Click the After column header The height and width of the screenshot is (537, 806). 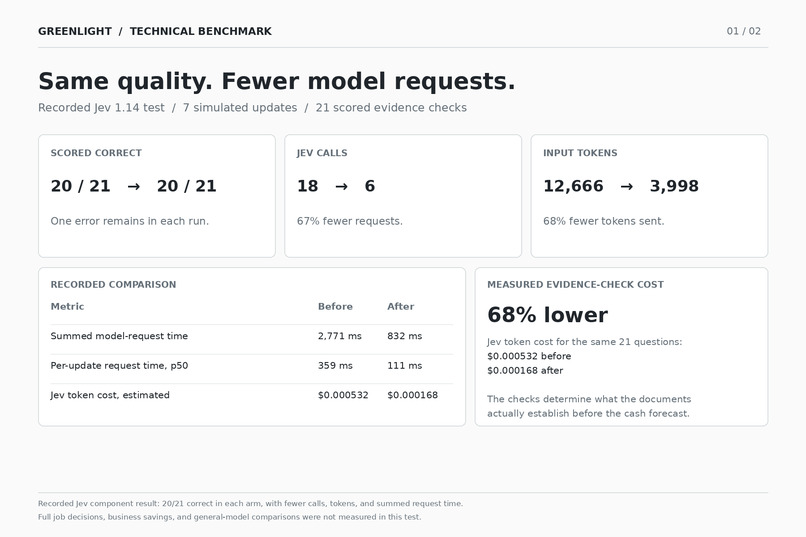(400, 306)
